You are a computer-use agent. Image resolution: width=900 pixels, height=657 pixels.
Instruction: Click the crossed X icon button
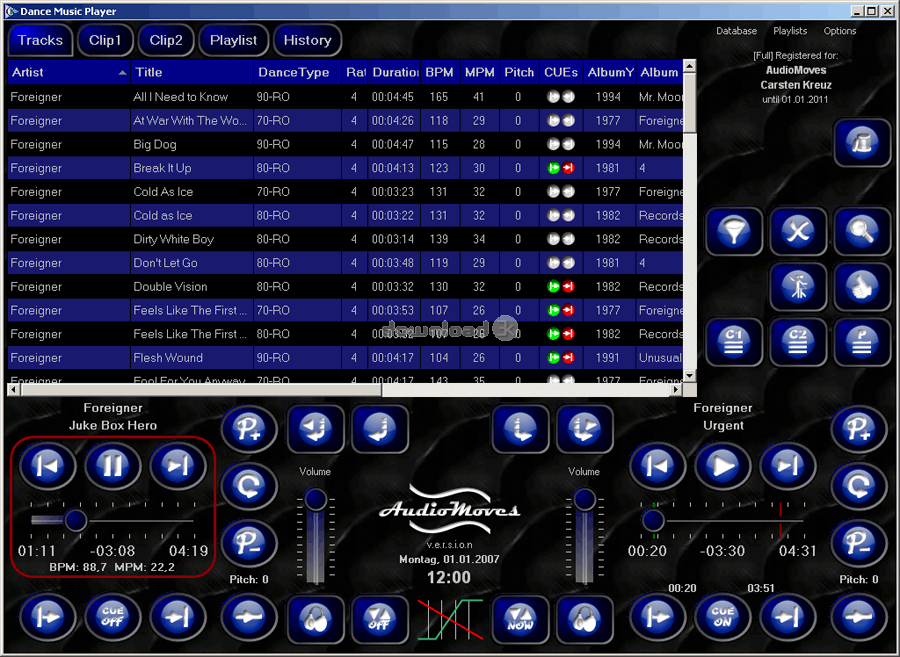798,232
